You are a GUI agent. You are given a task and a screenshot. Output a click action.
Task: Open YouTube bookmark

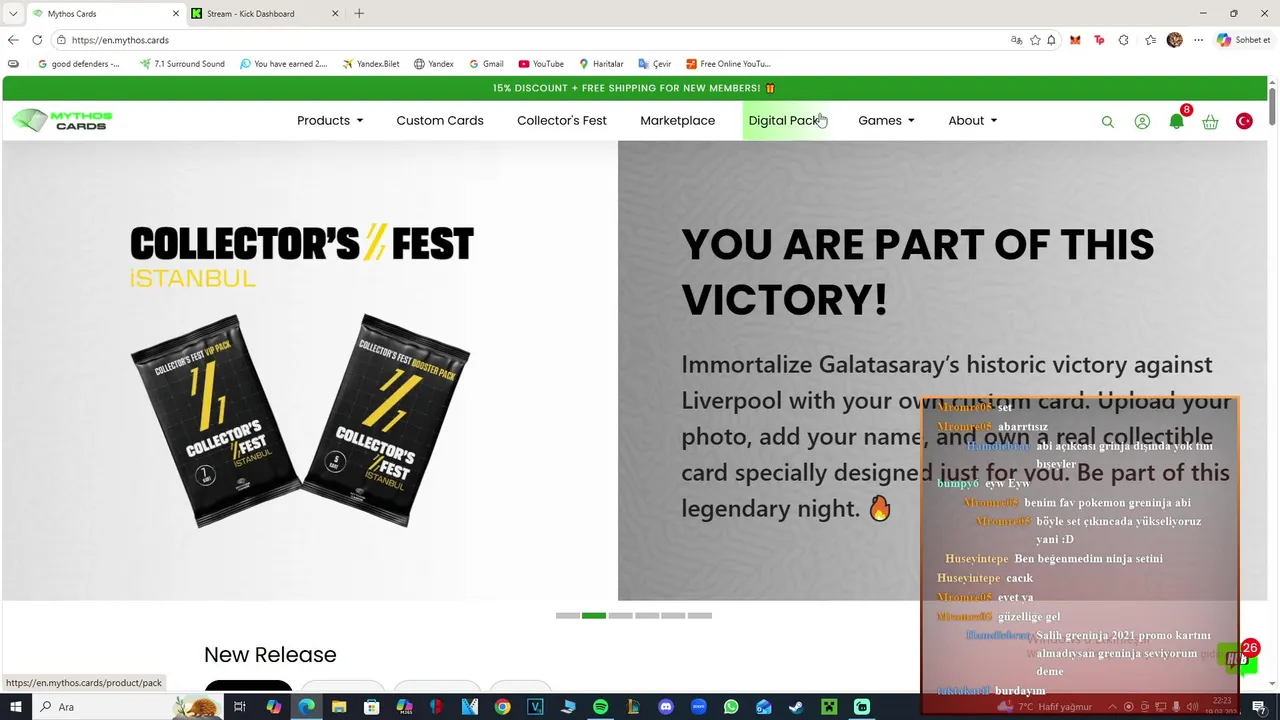(541, 64)
